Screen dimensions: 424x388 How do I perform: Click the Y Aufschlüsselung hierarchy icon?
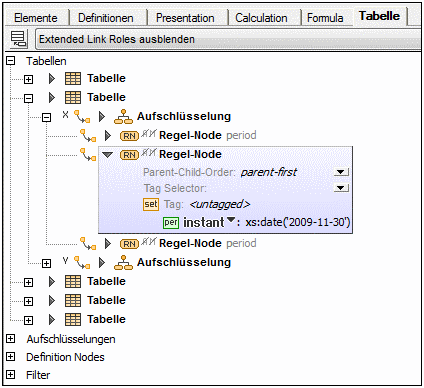pos(123,262)
